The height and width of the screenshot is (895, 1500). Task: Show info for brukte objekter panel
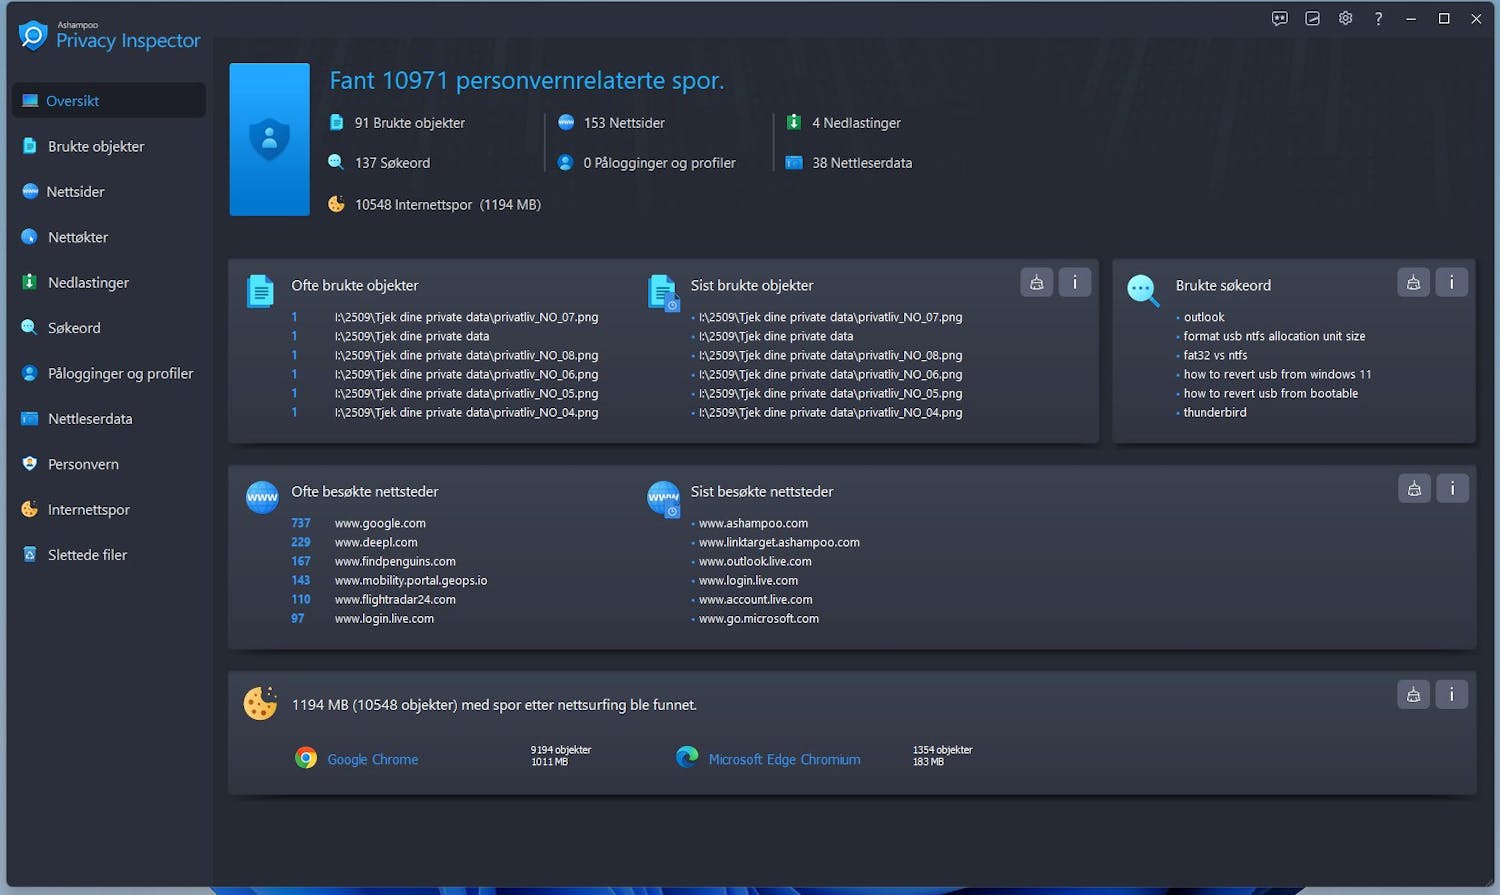tap(1075, 283)
